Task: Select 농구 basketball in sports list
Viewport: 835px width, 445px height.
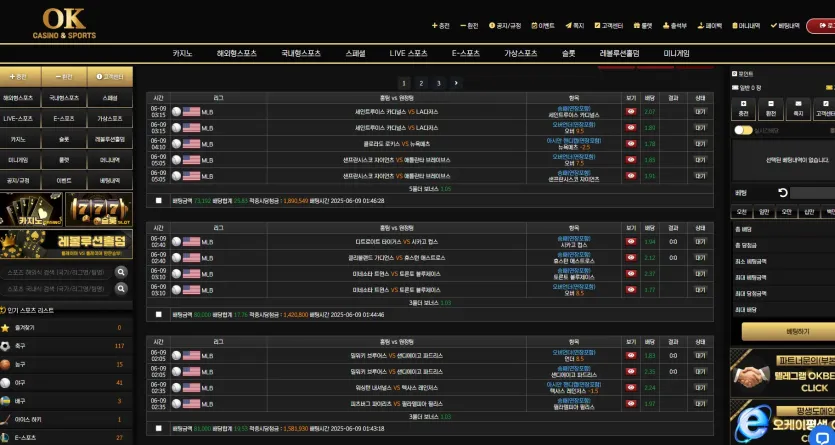Action: (66, 365)
